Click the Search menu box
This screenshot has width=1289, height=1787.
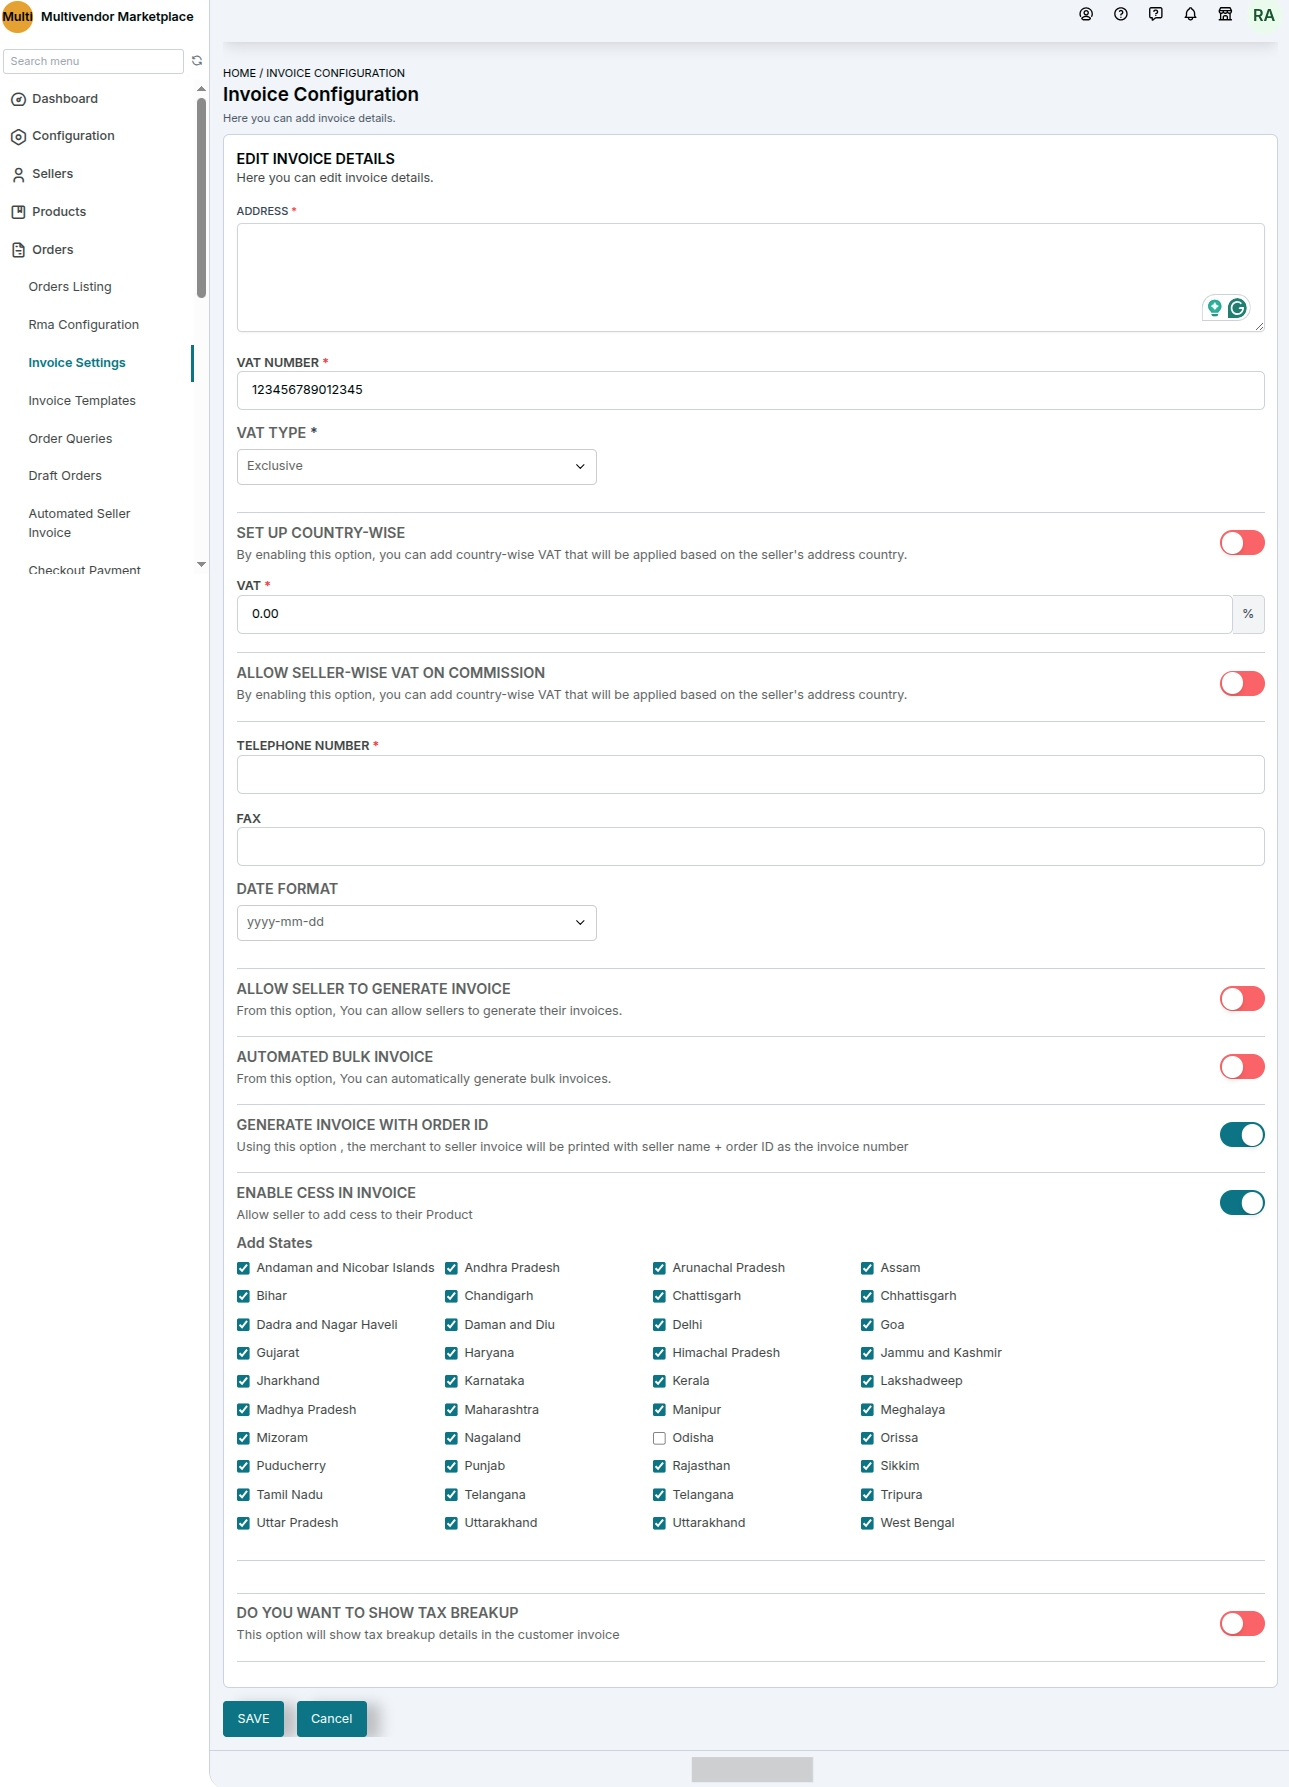click(x=94, y=61)
